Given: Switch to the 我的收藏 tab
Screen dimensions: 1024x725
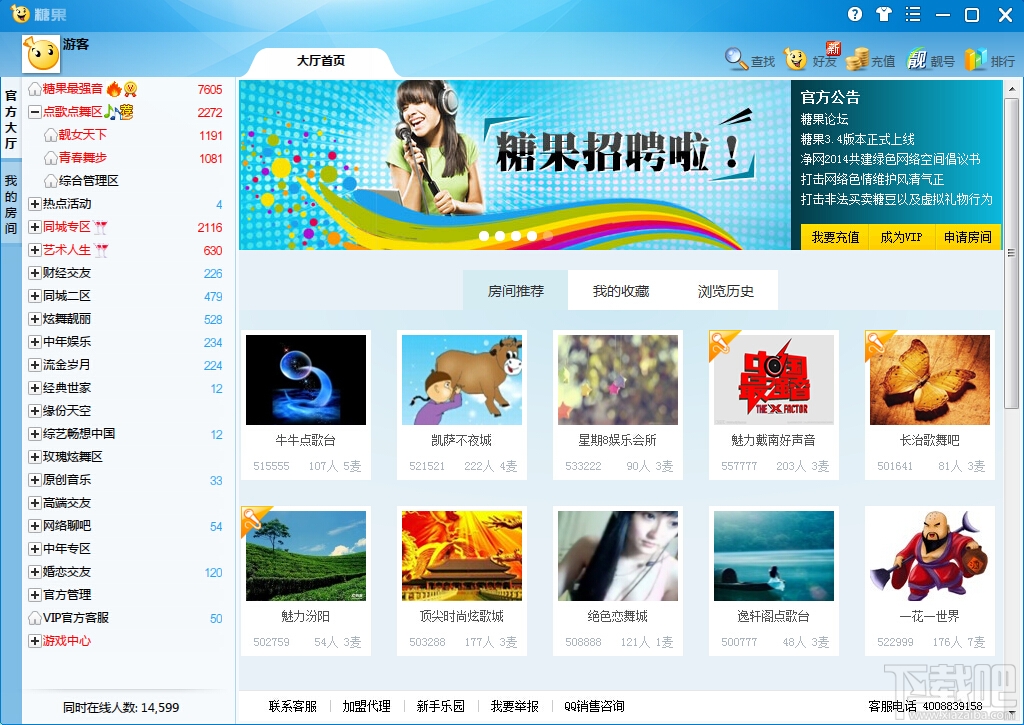Looking at the screenshot, I should (x=620, y=291).
